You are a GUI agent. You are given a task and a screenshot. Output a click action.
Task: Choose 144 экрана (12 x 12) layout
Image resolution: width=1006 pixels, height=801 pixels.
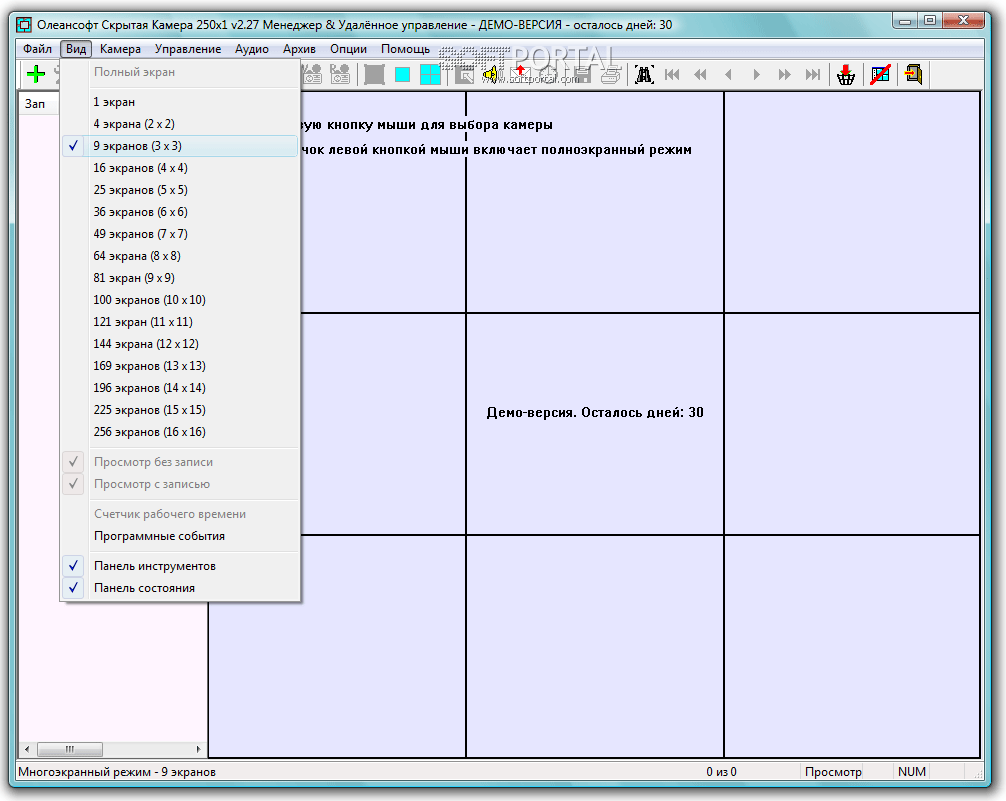[180, 344]
